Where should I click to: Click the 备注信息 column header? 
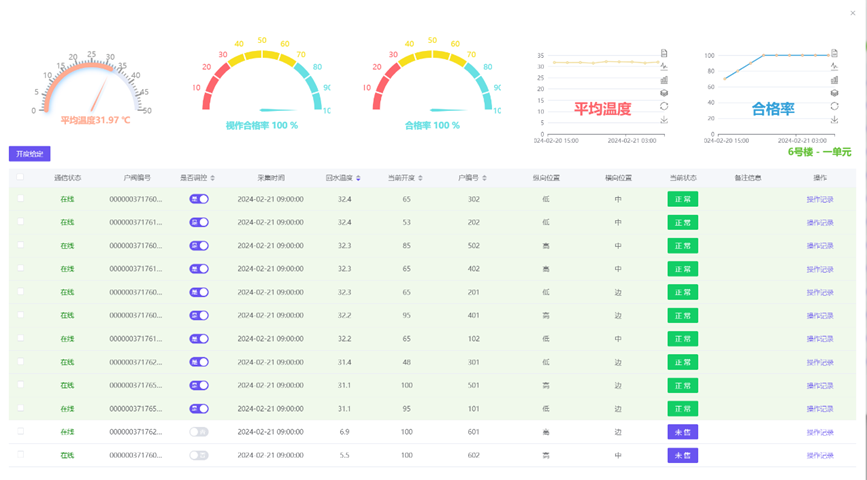(748, 178)
